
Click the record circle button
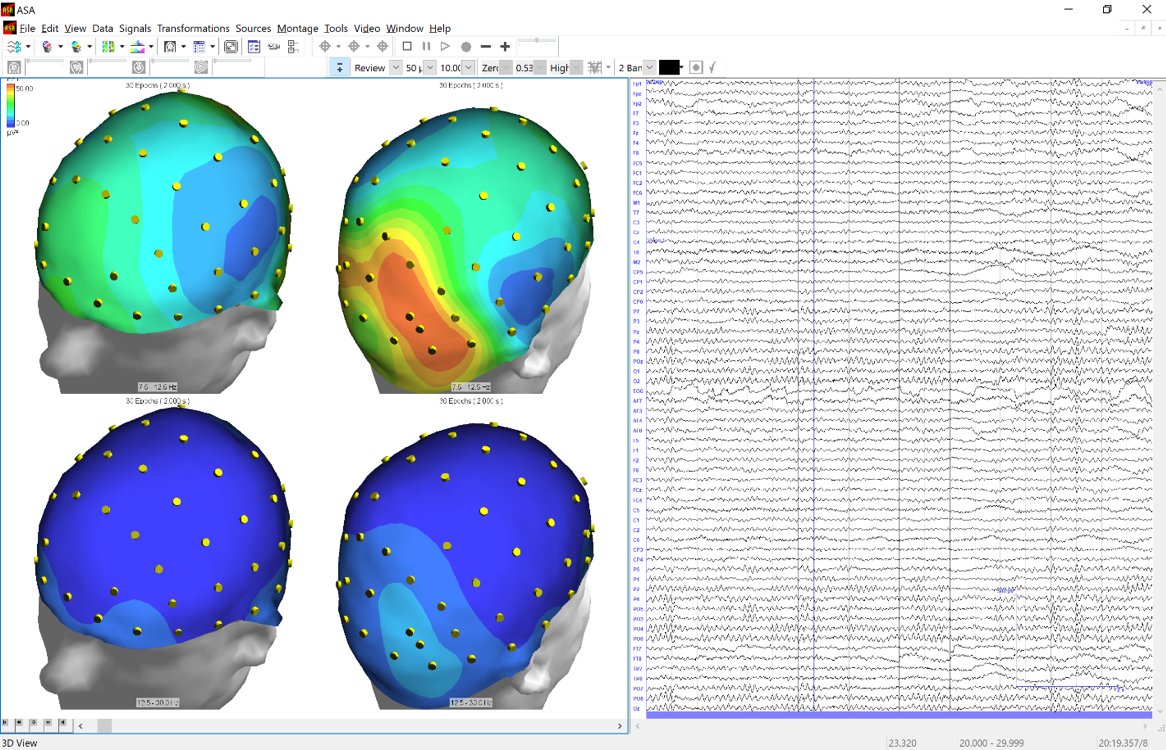(466, 46)
